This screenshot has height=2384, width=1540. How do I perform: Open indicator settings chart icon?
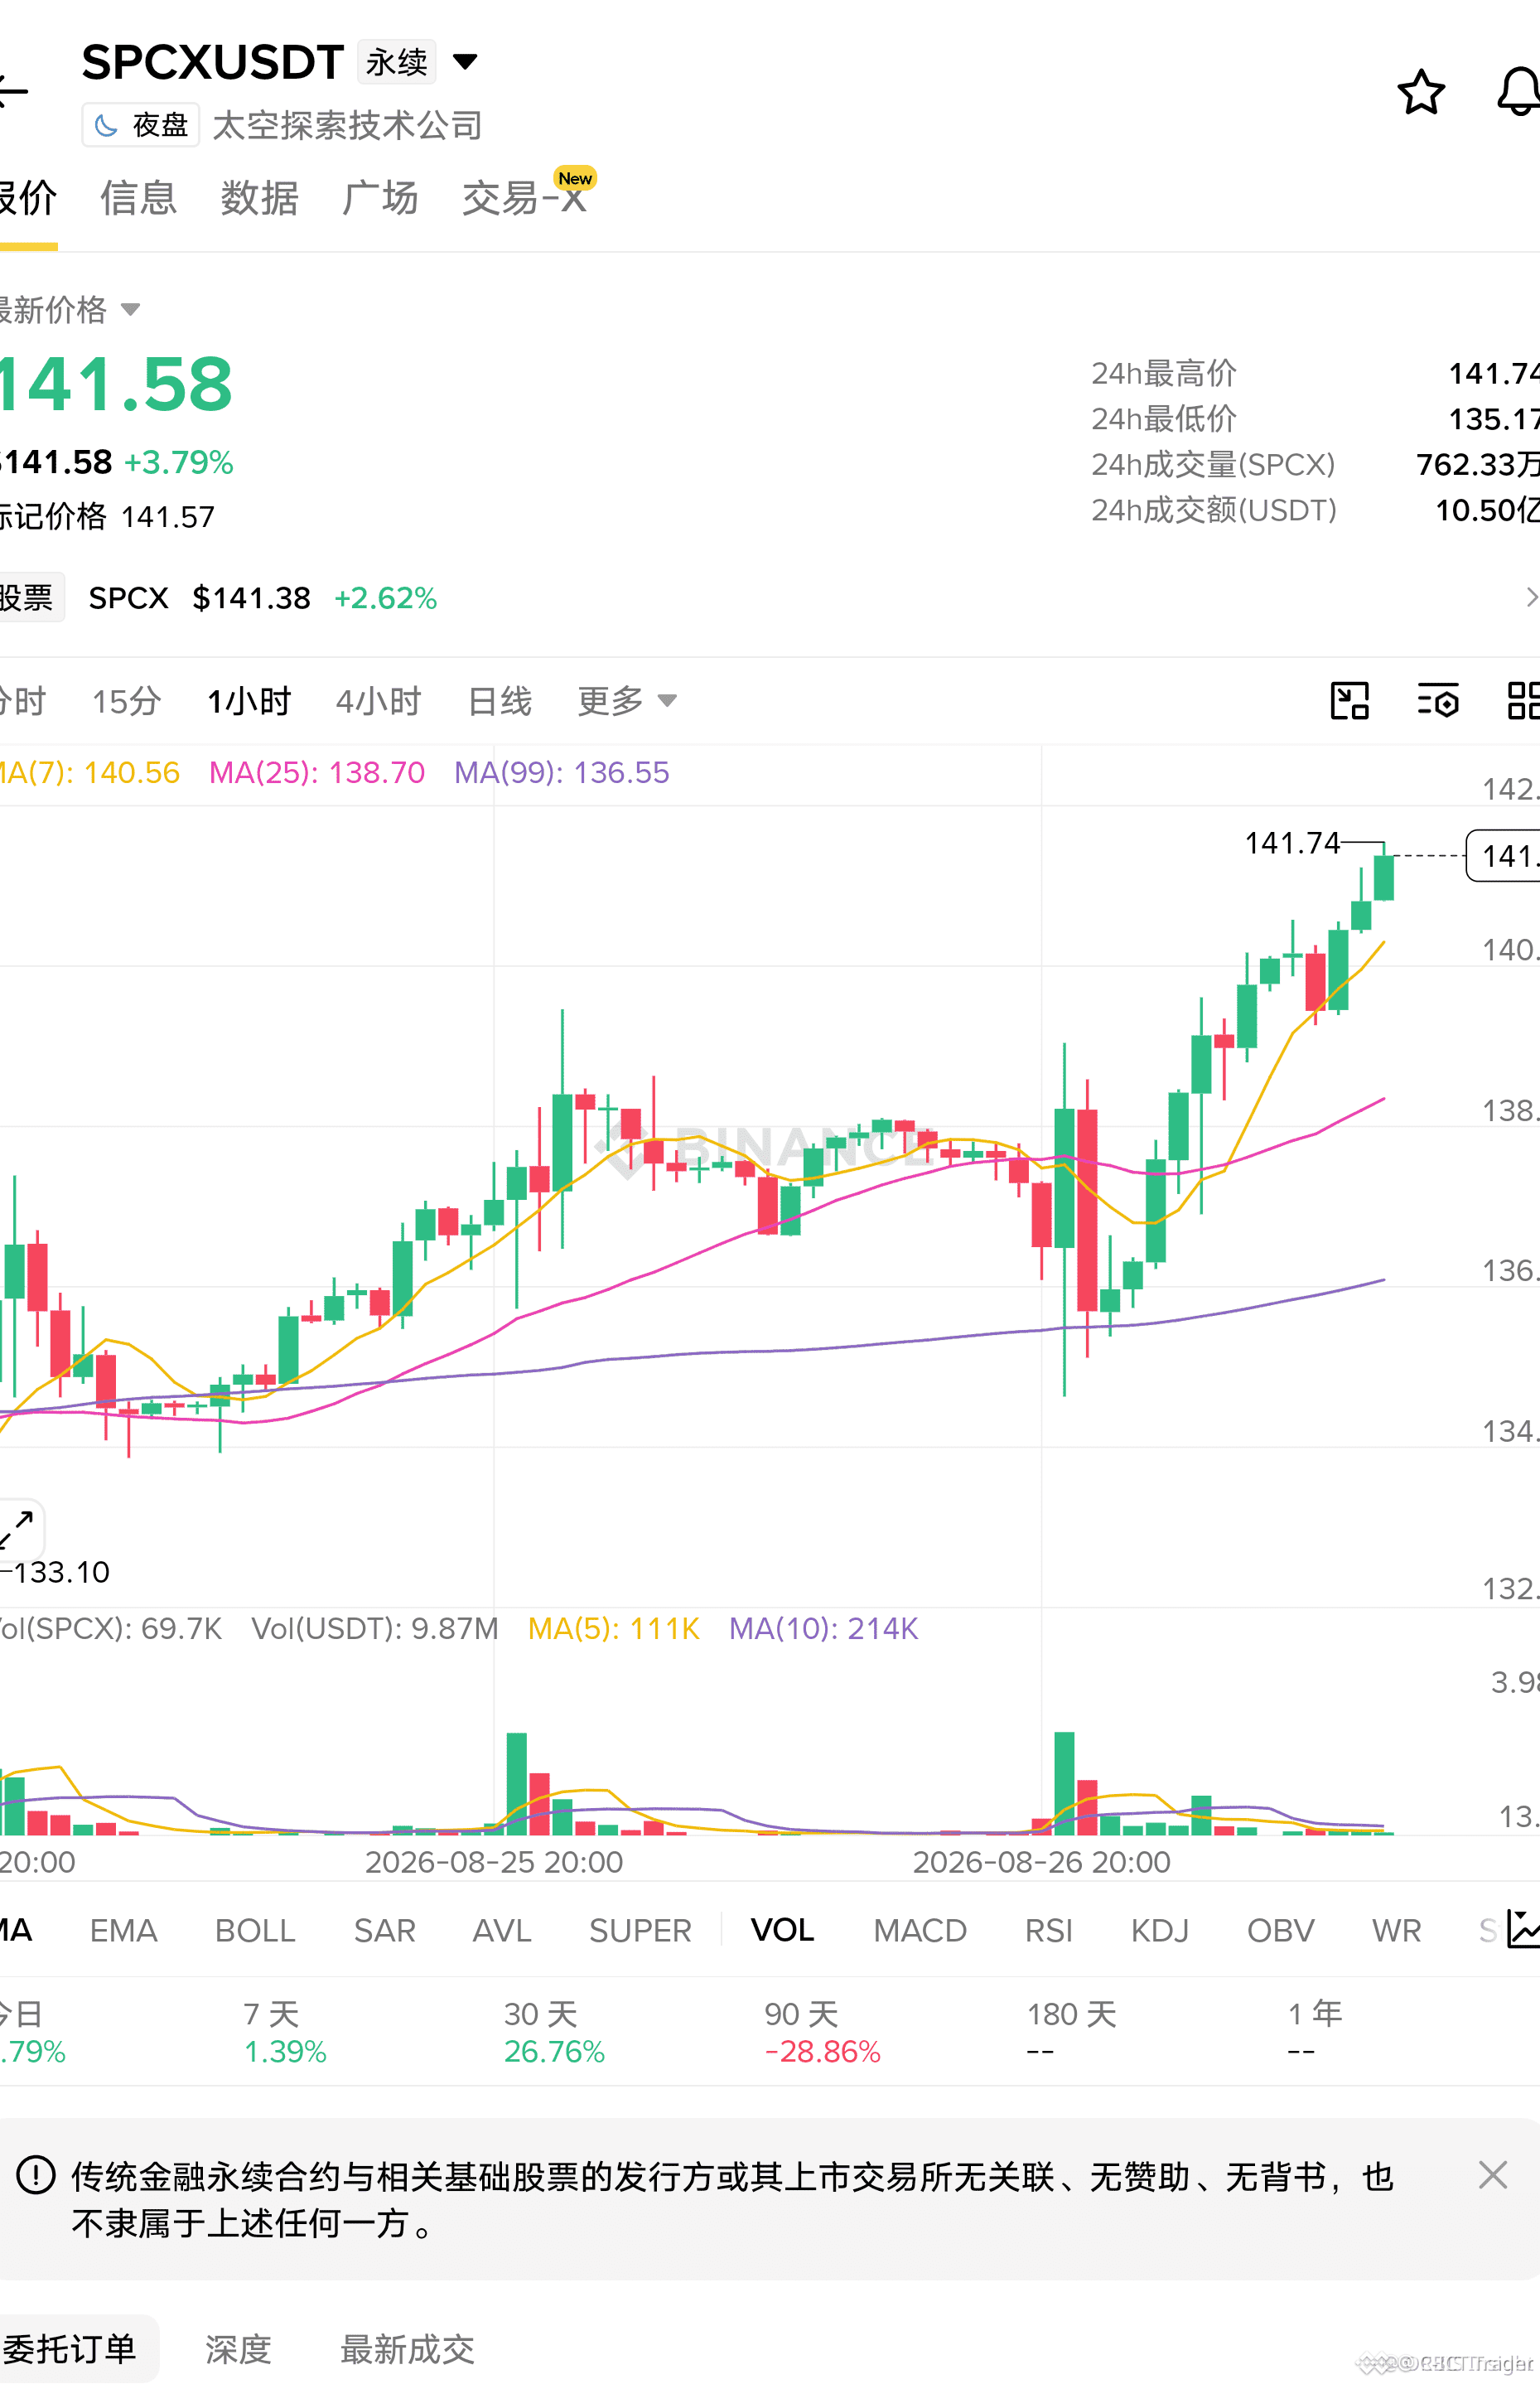pos(1523,1930)
